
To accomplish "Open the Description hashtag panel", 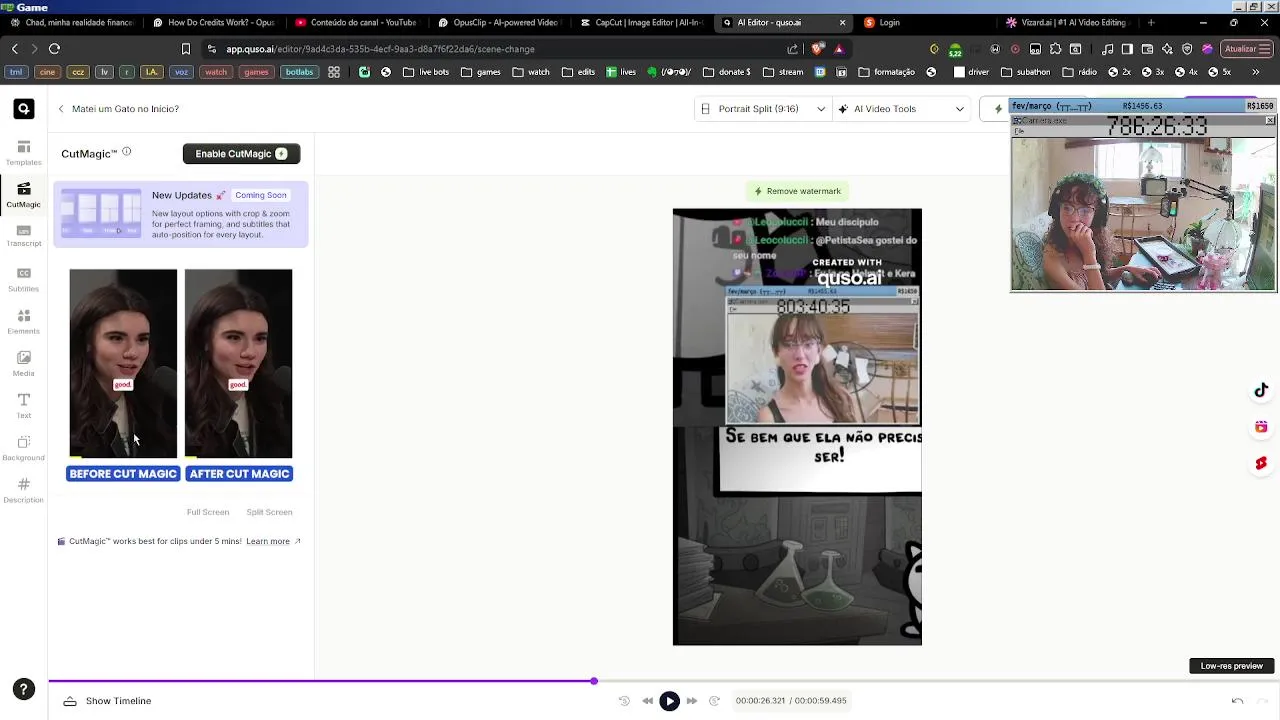I will coord(24,490).
